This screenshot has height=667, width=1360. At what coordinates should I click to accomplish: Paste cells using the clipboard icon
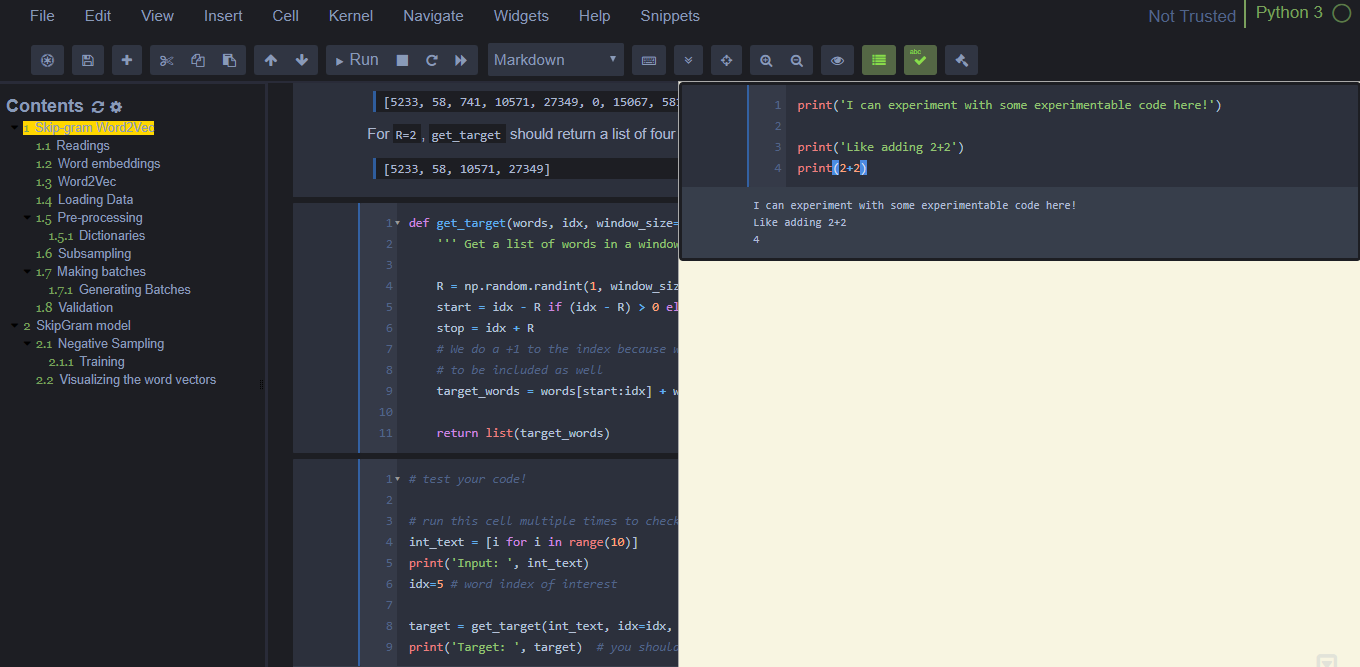tap(228, 60)
